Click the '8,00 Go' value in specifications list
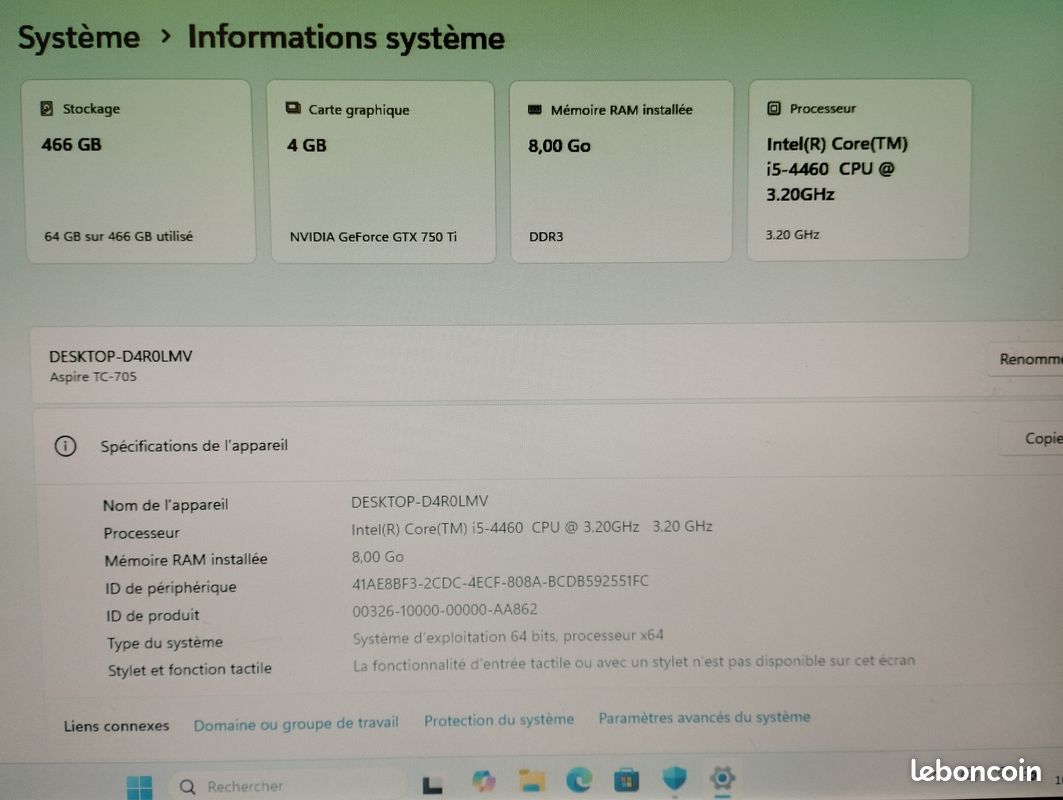The height and width of the screenshot is (800, 1063). tap(378, 557)
